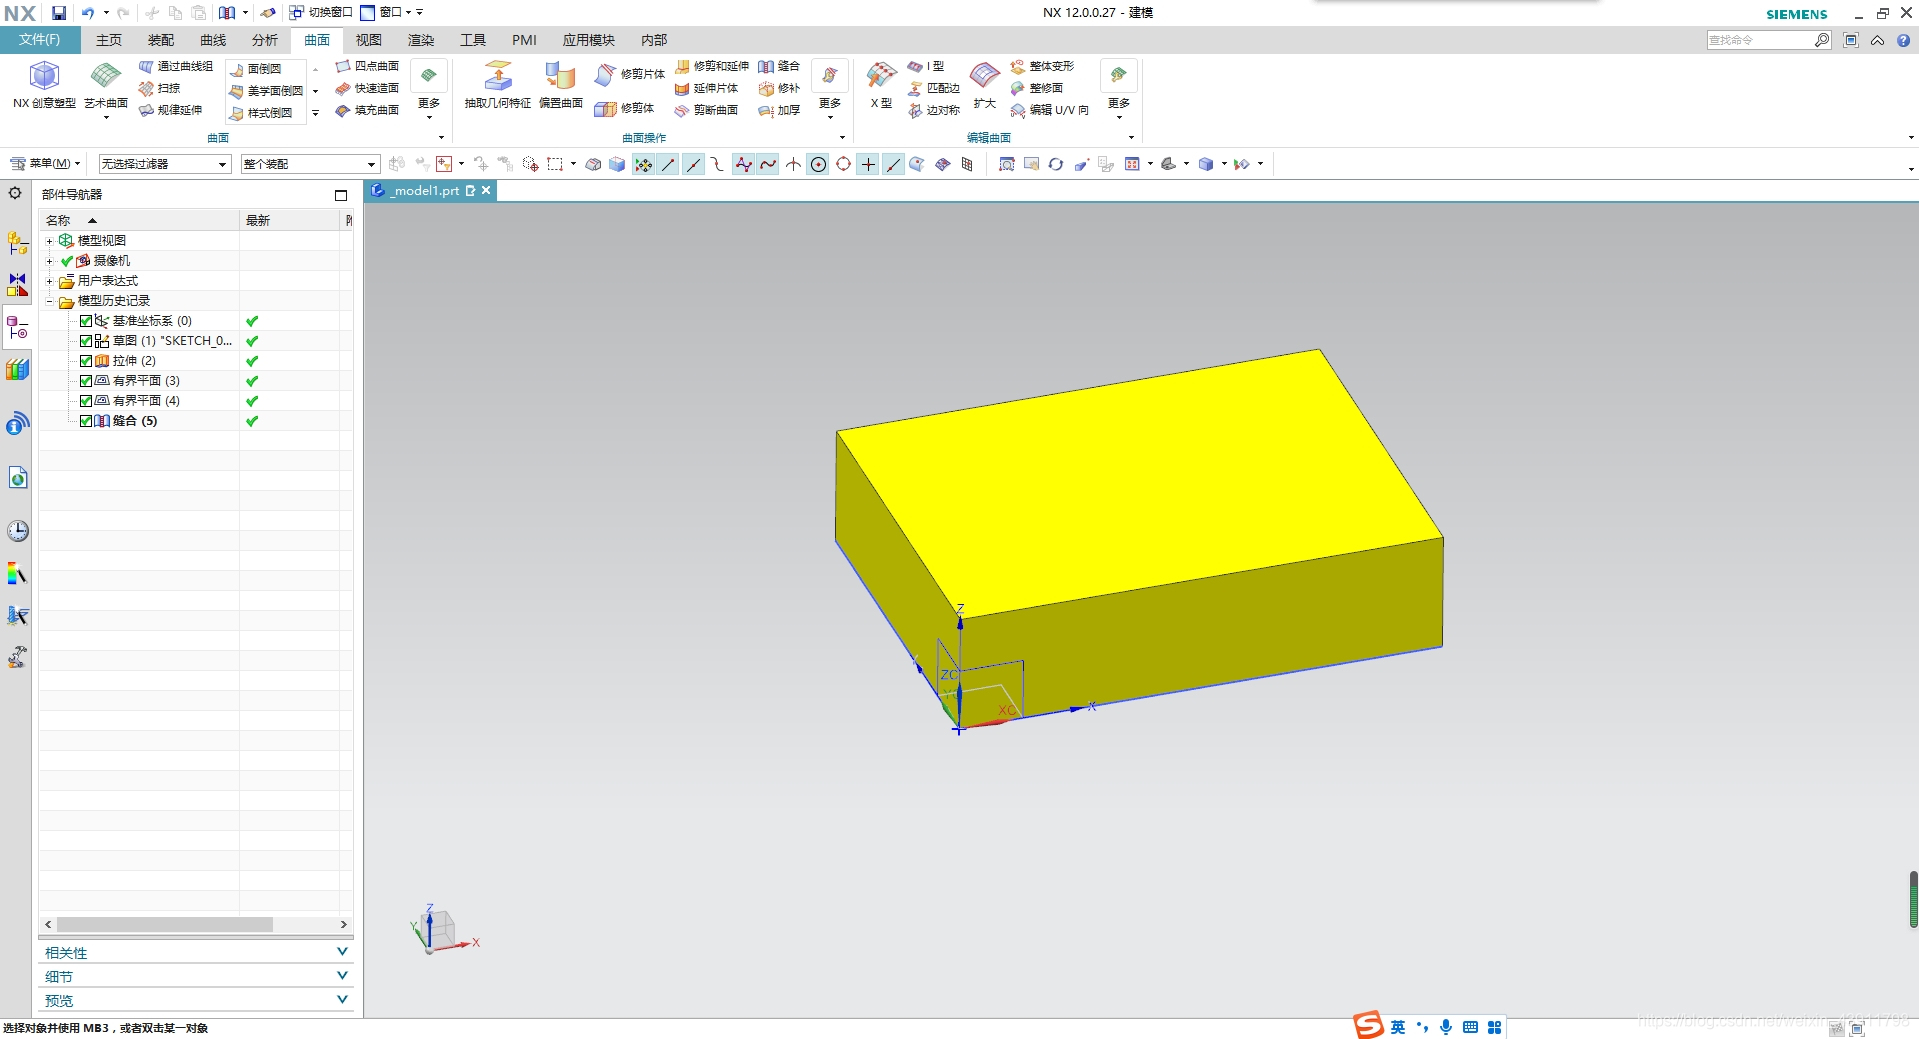The height and width of the screenshot is (1039, 1919).
Task: Open the 偏置曲面 offset surface tool
Action: point(560,84)
